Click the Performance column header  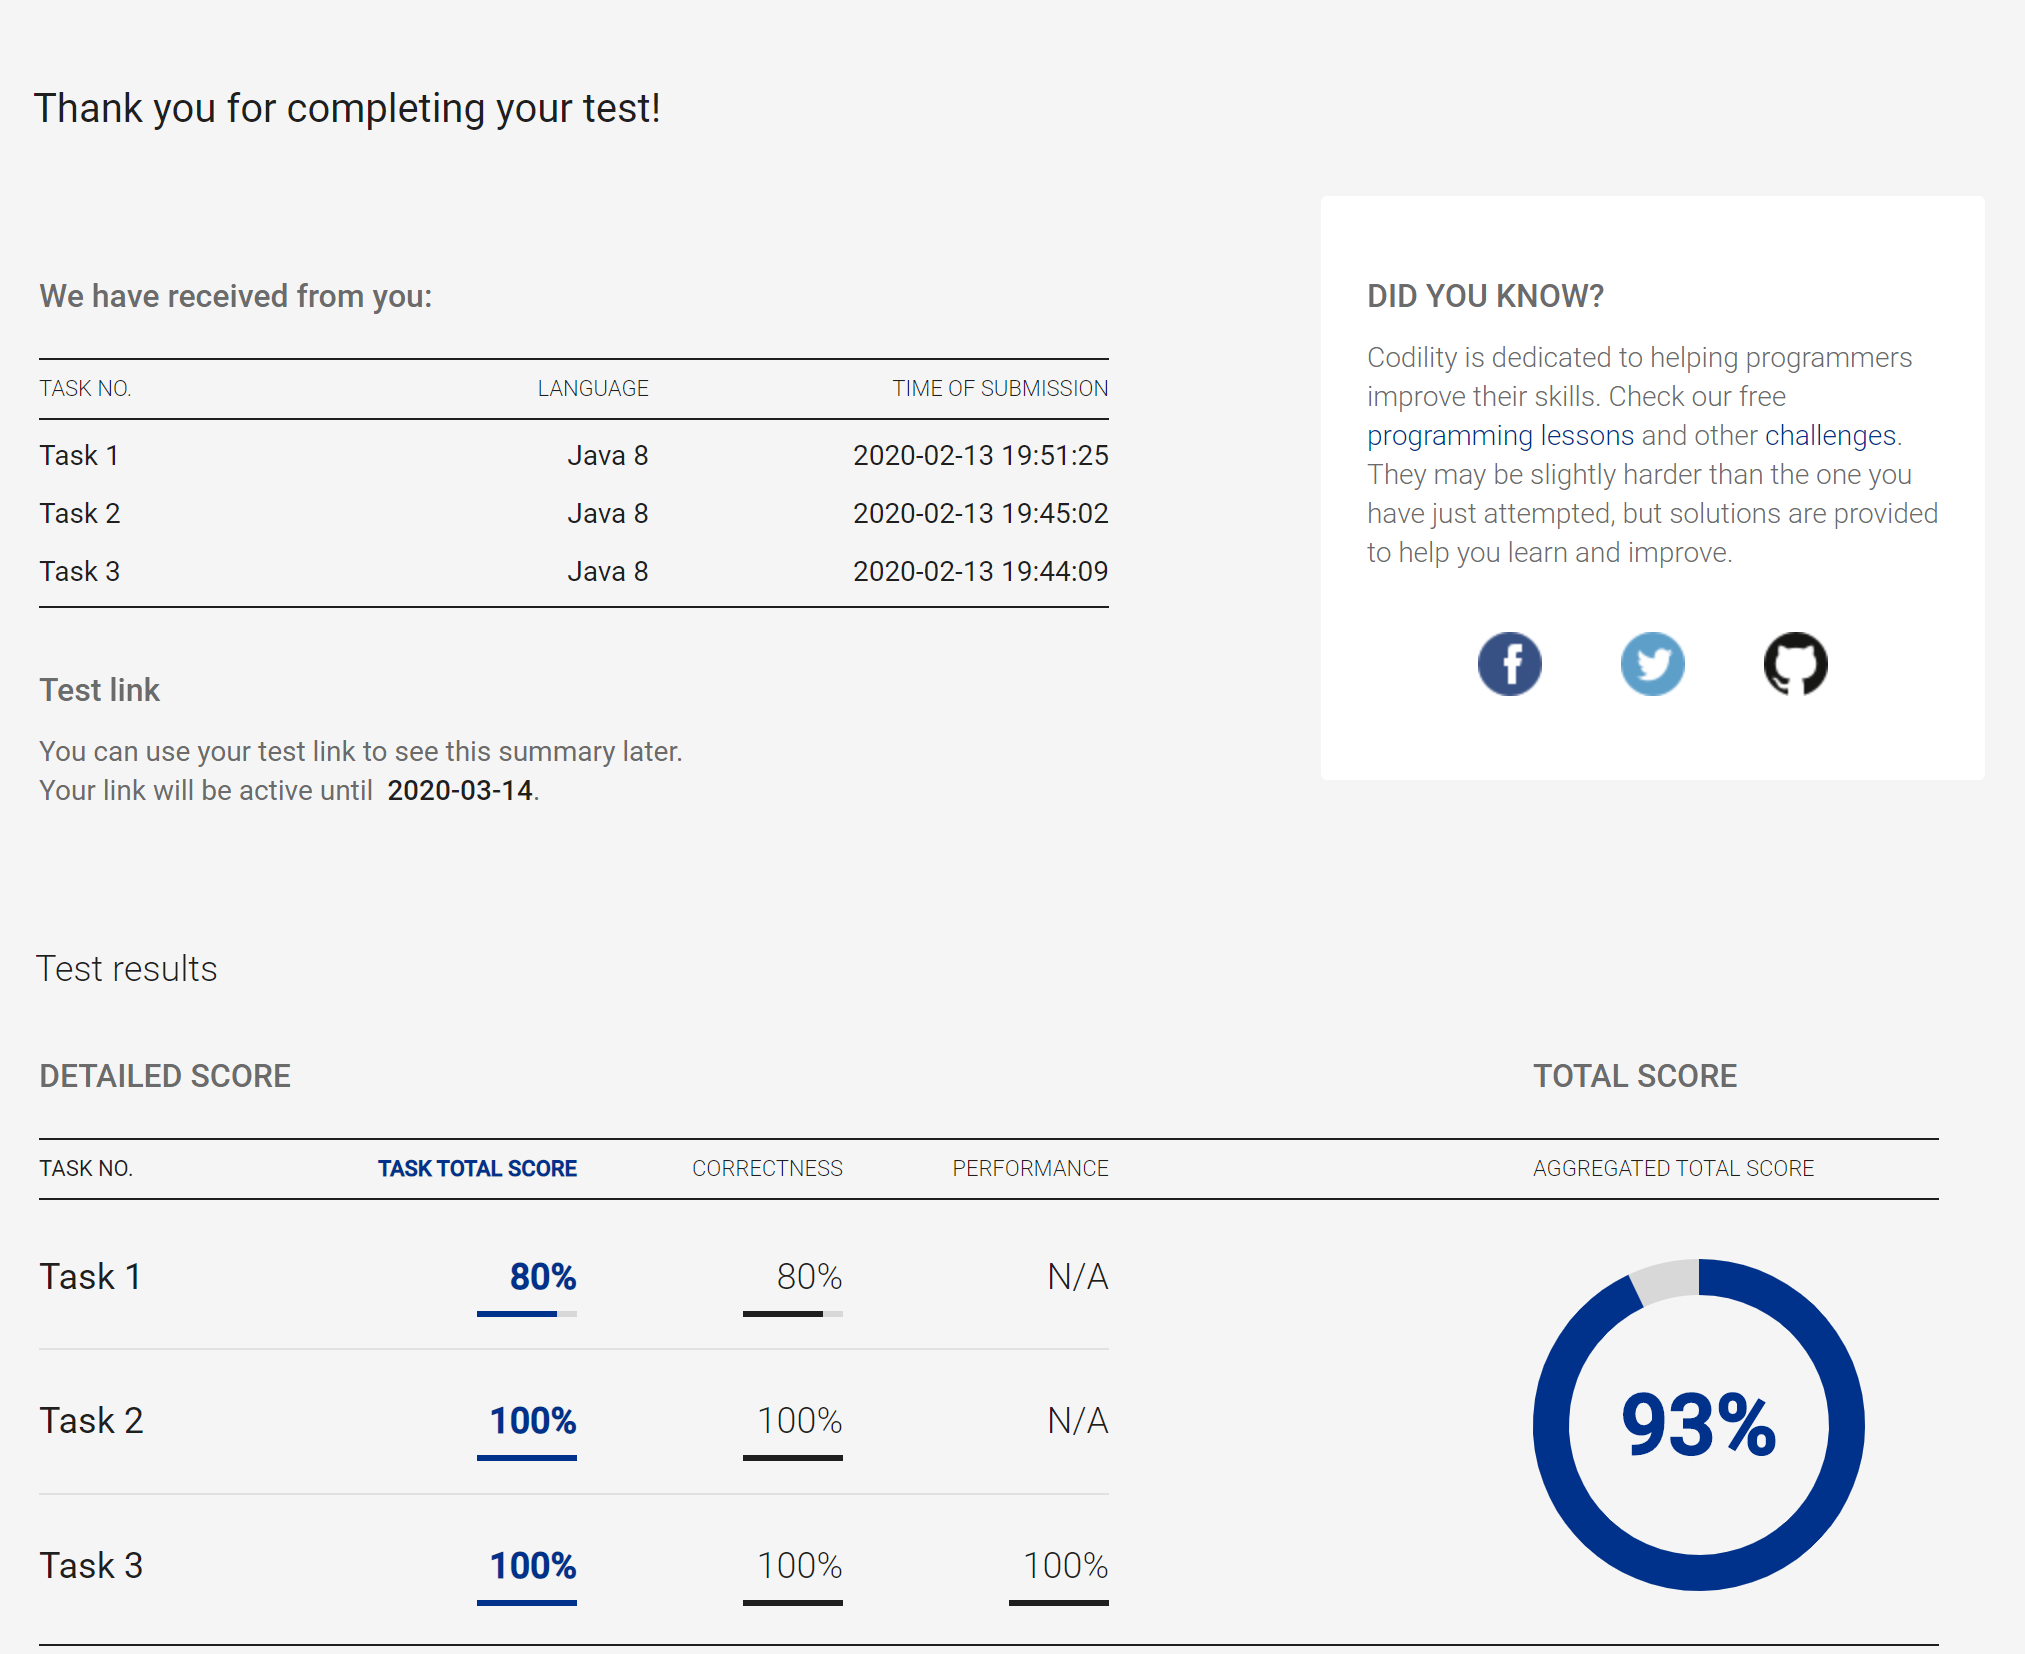[1029, 1168]
